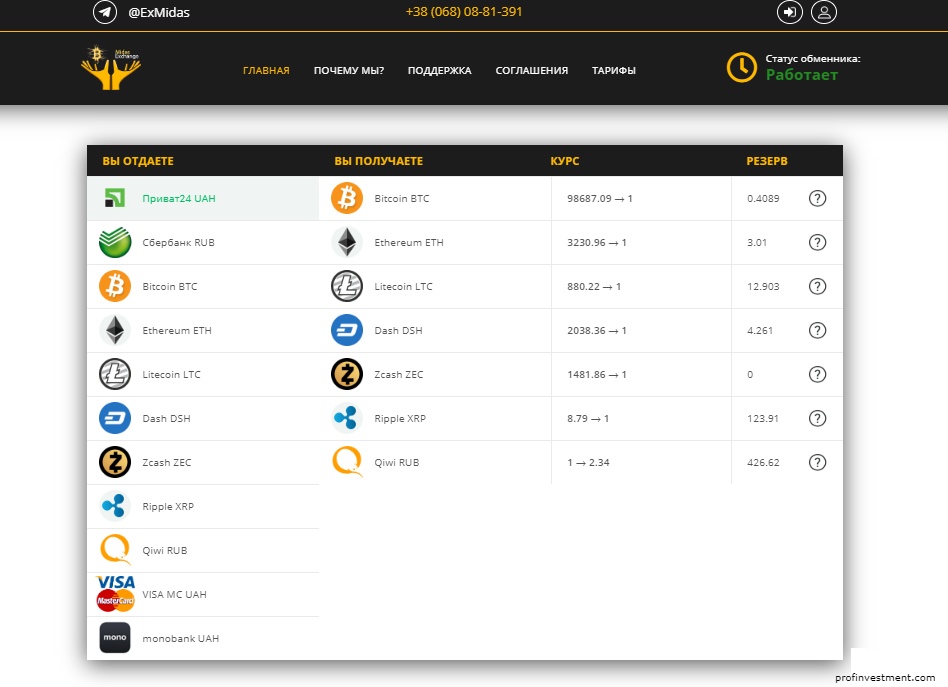
Task: Select the Приват24 UAH logo icon in give column
Action: 115,198
